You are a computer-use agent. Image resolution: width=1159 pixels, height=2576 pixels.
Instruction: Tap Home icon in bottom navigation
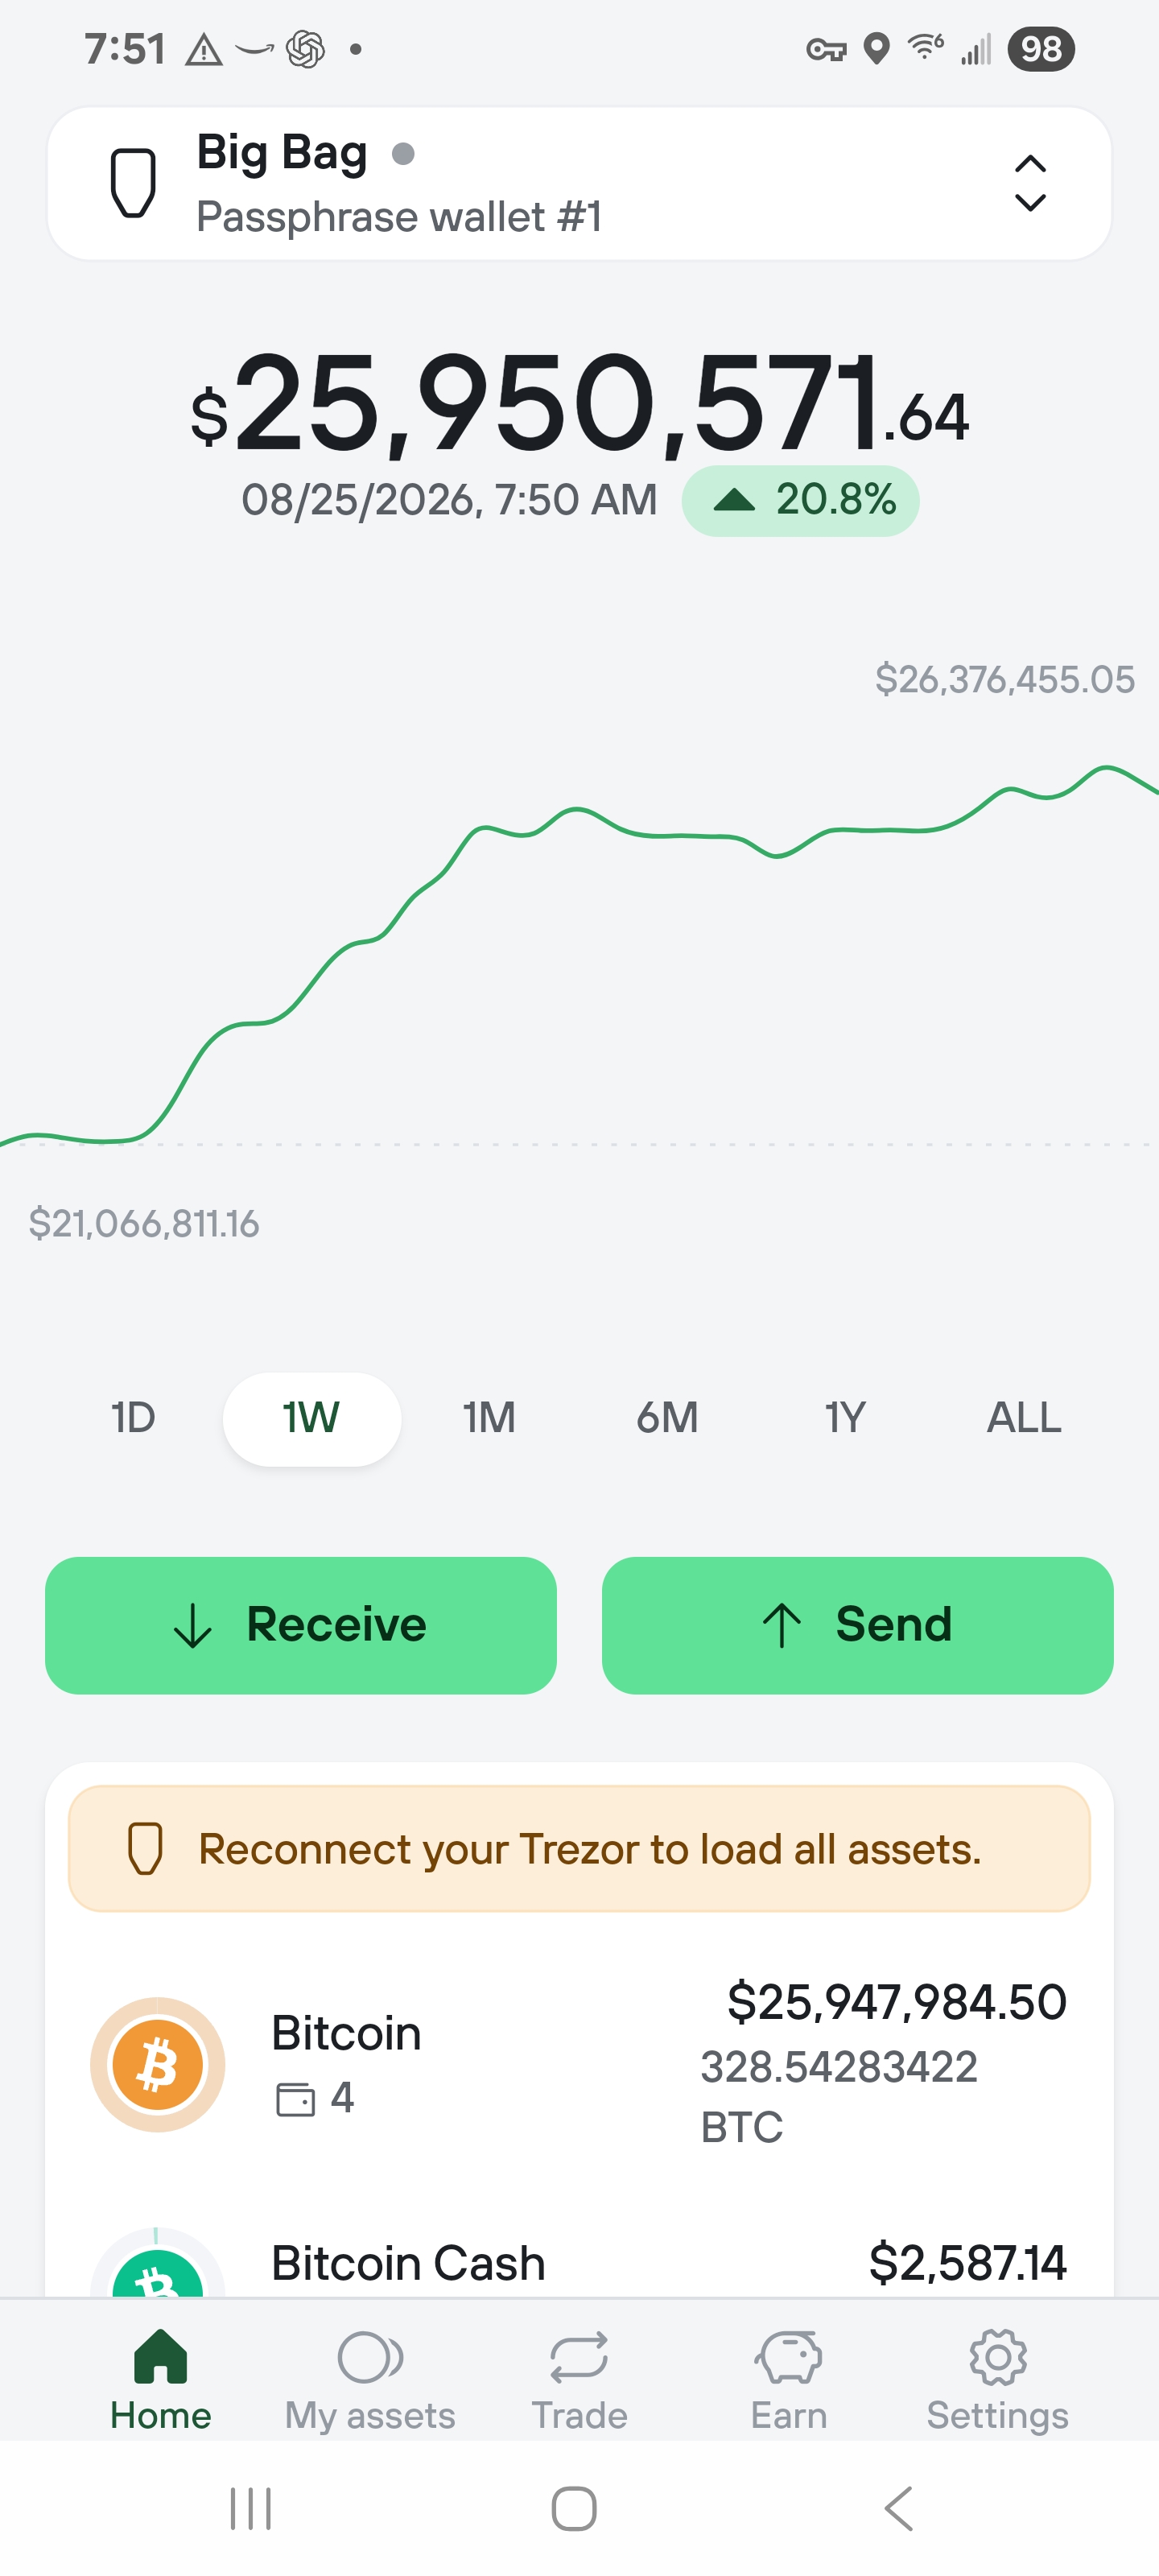160,2356
